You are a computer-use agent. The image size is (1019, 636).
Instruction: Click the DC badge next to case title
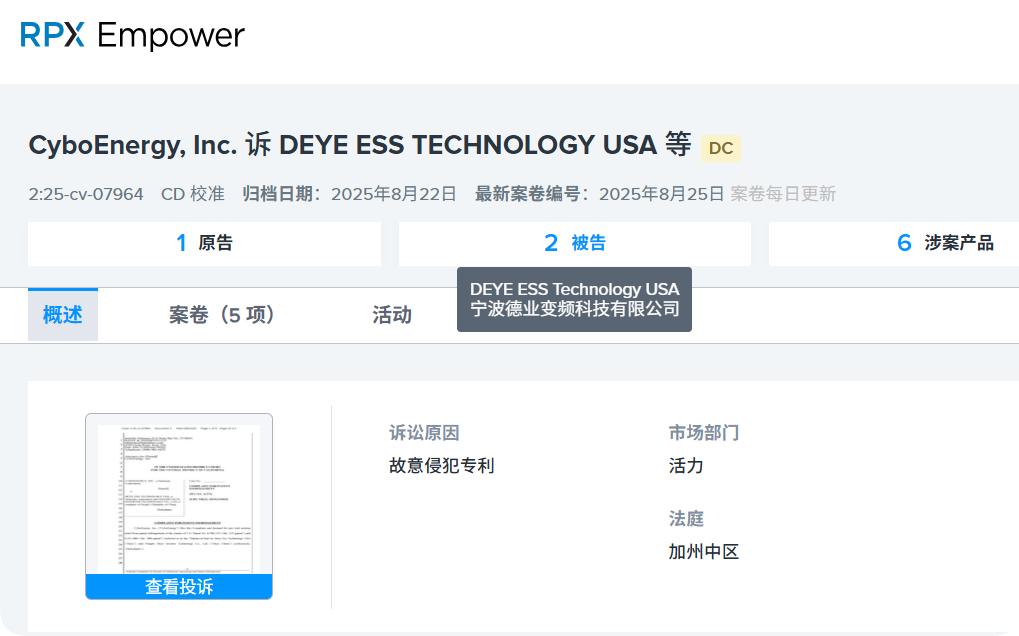(721, 148)
